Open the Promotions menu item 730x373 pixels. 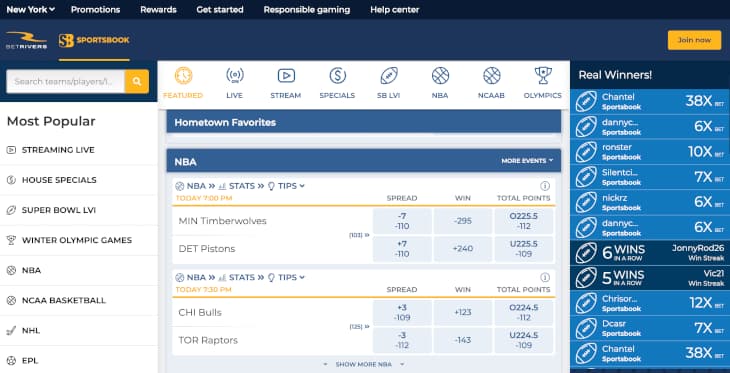(95, 9)
